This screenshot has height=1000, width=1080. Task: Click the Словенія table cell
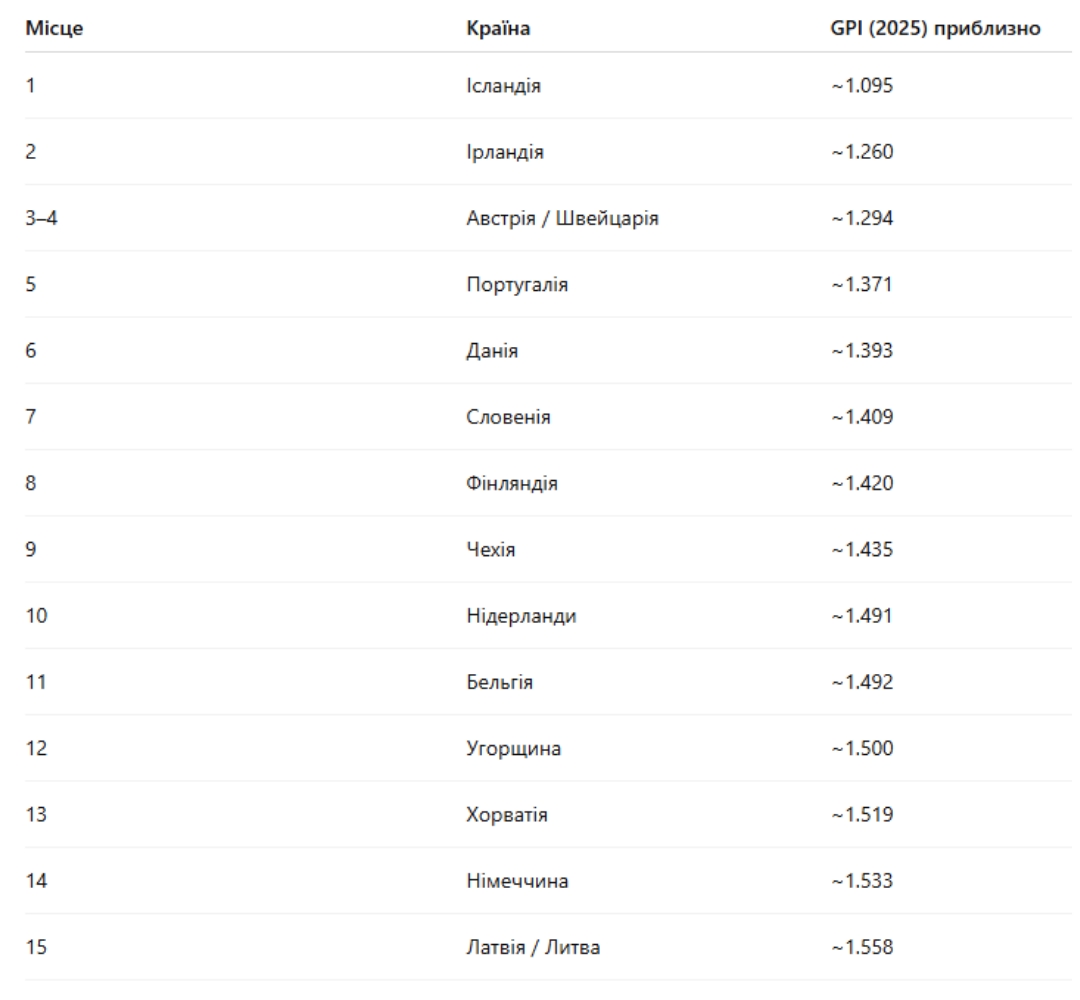click(x=508, y=417)
